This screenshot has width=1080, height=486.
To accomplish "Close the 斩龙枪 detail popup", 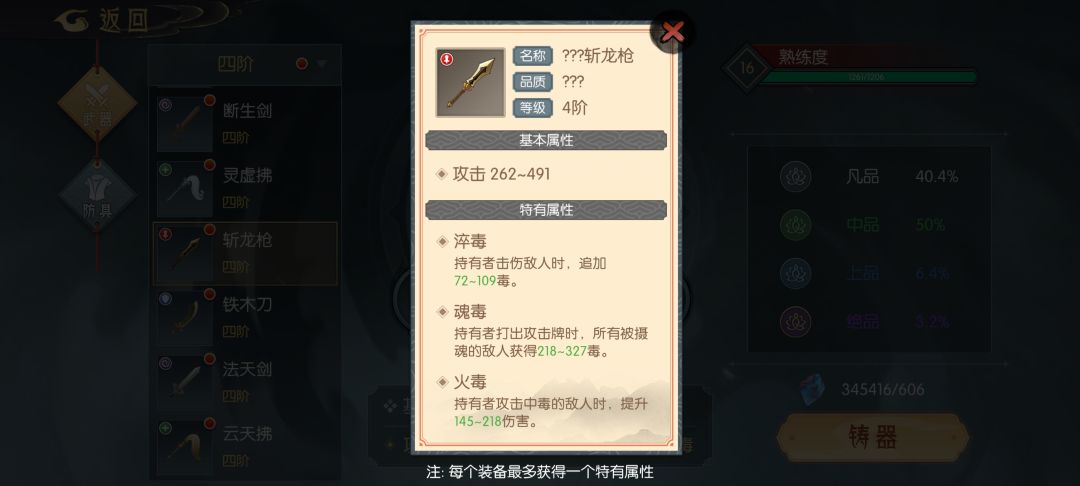I will pyautogui.click(x=672, y=32).
